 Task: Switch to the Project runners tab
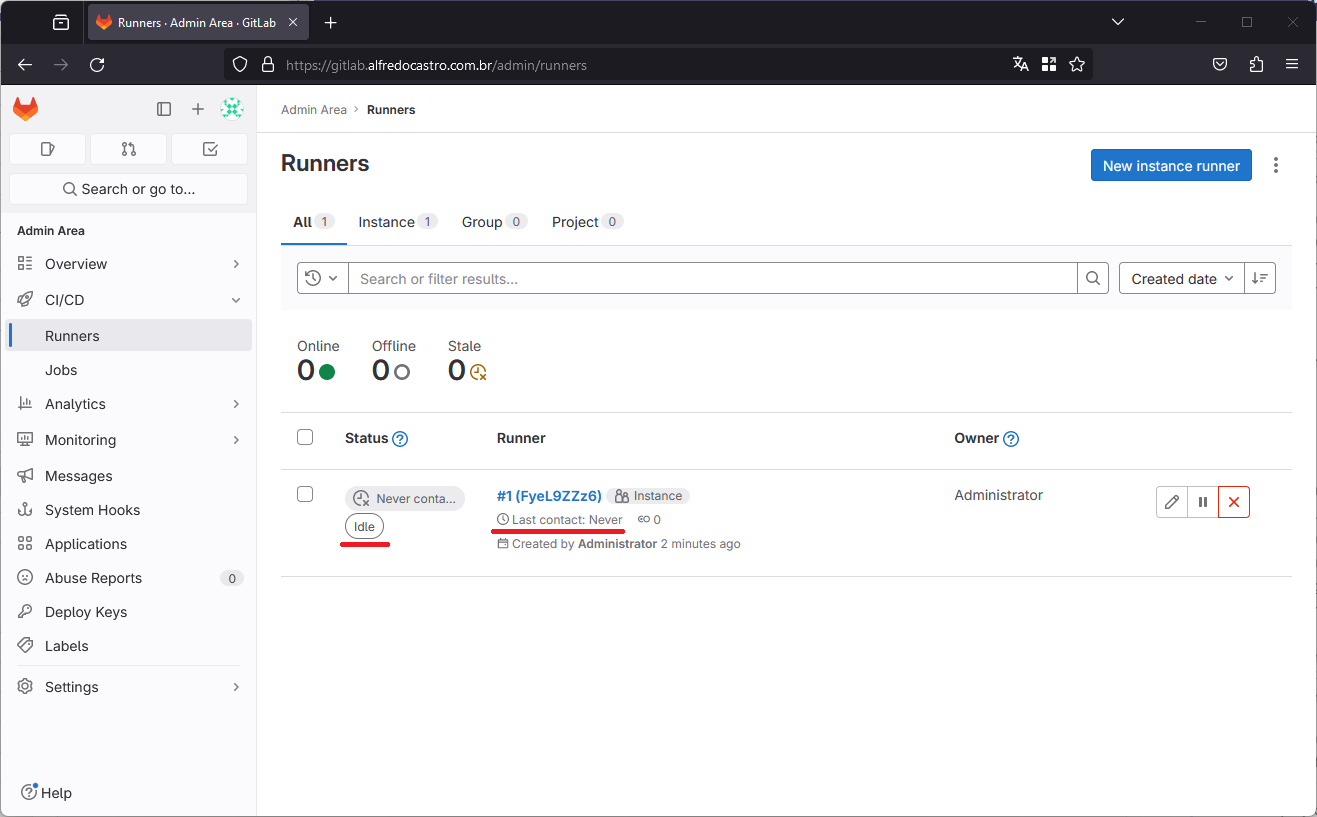pyautogui.click(x=587, y=222)
